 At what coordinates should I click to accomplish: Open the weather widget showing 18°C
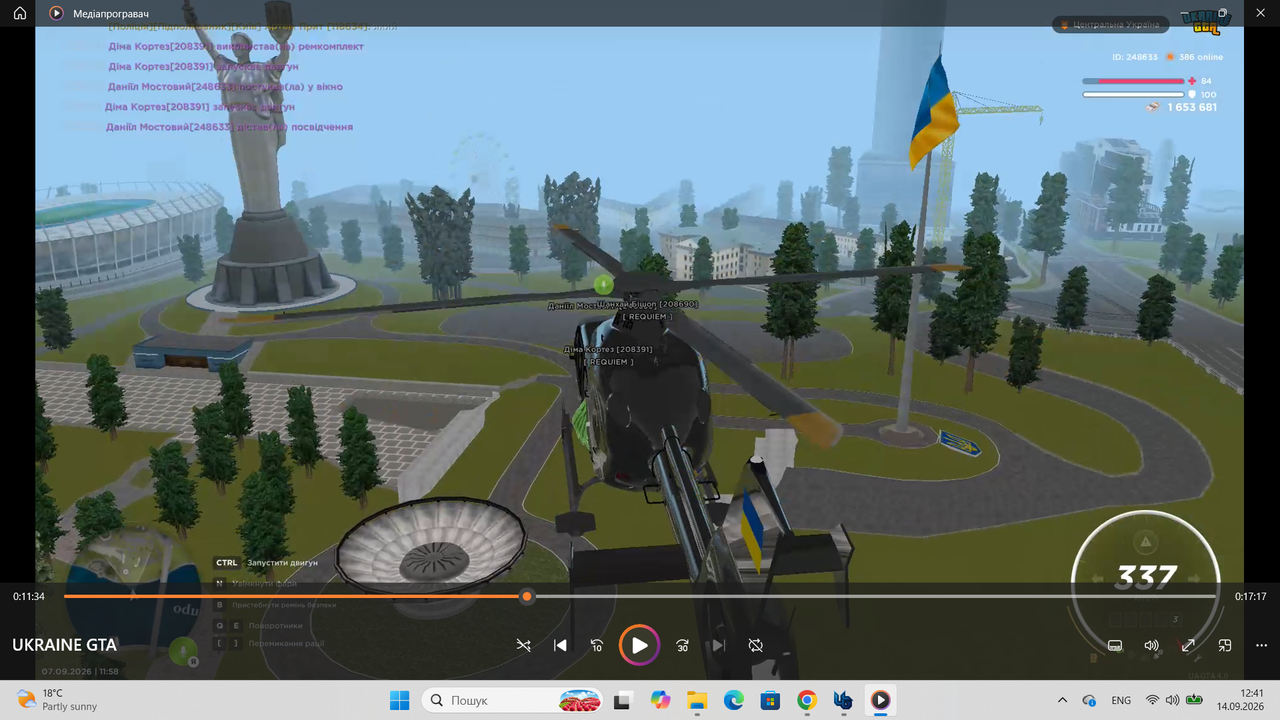58,700
